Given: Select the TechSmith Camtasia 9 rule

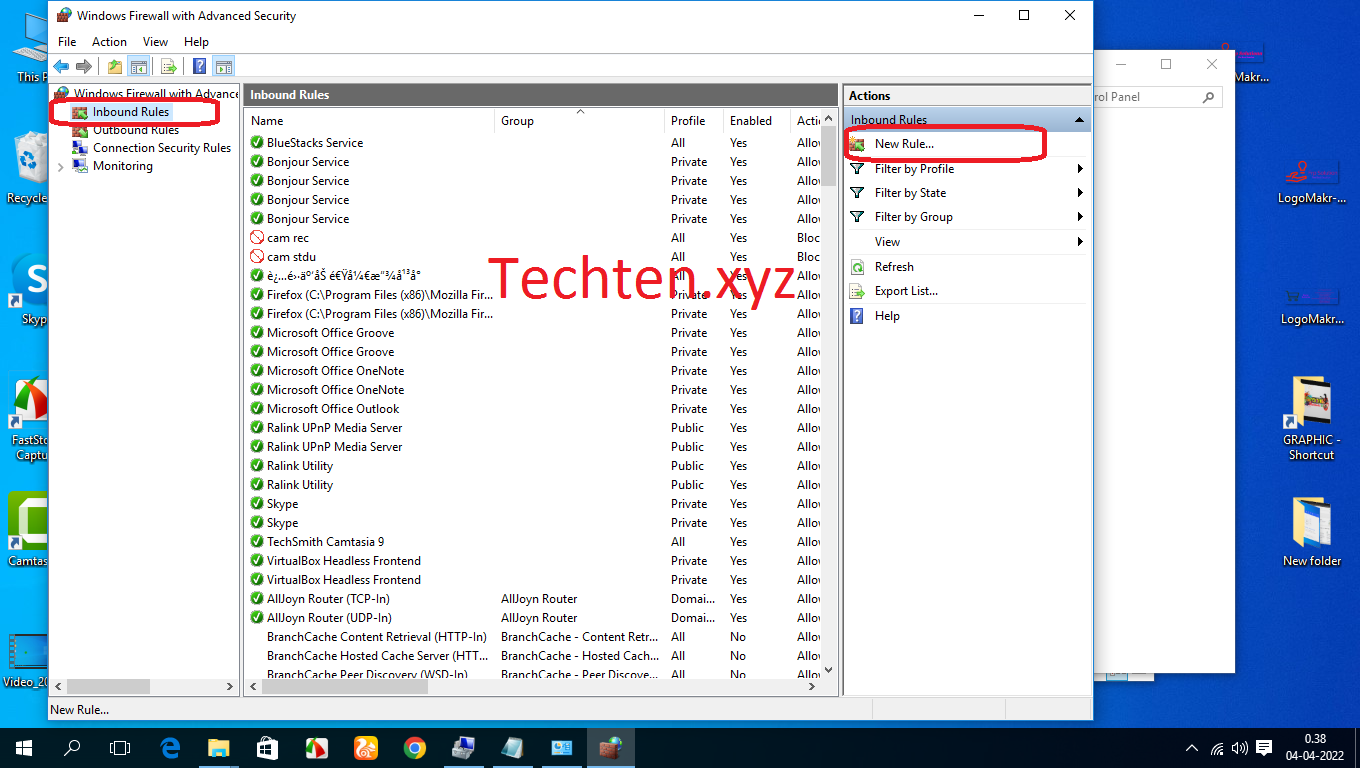Looking at the screenshot, I should [325, 542].
